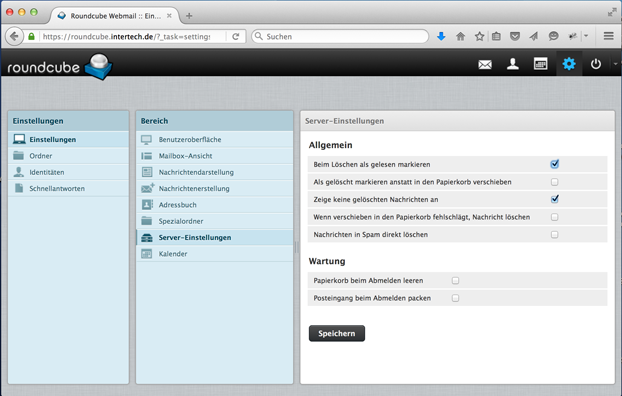This screenshot has height=396, width=622.
Task: Click the roundcube logo
Action: [x=60, y=66]
